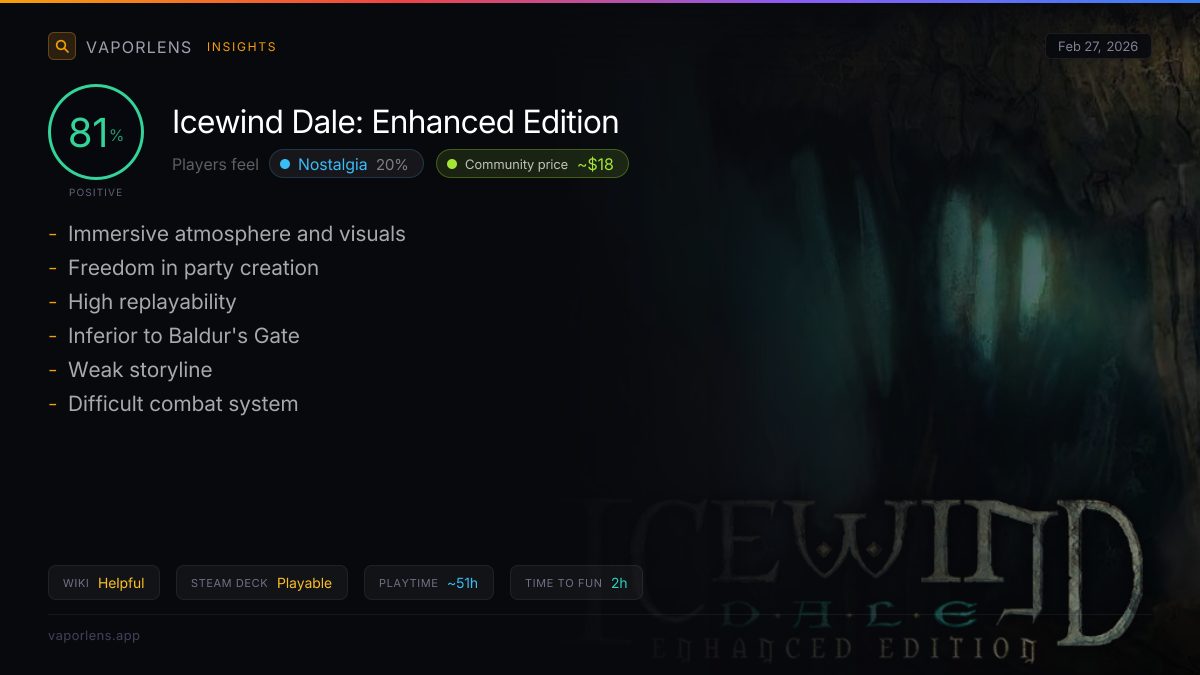Select 'Inferior to Baldur's Gate' point
Image resolution: width=1200 pixels, height=675 pixels.
pyautogui.click(x=184, y=336)
